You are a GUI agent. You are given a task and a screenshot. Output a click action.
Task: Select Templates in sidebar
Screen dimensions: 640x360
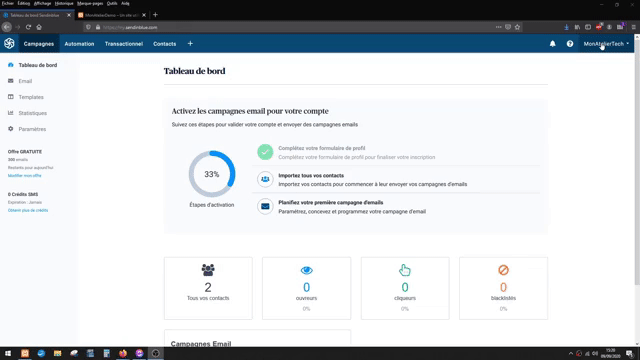coord(31,97)
